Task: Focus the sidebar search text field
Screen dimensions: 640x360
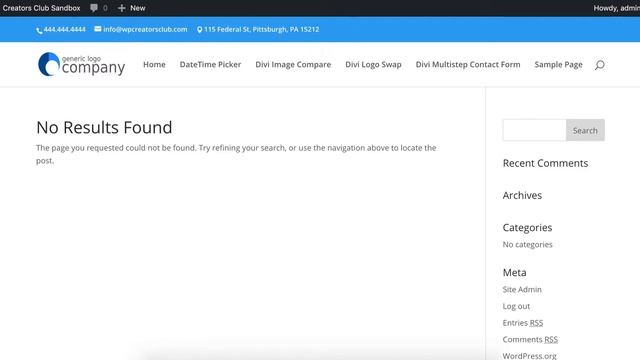Action: coord(534,130)
